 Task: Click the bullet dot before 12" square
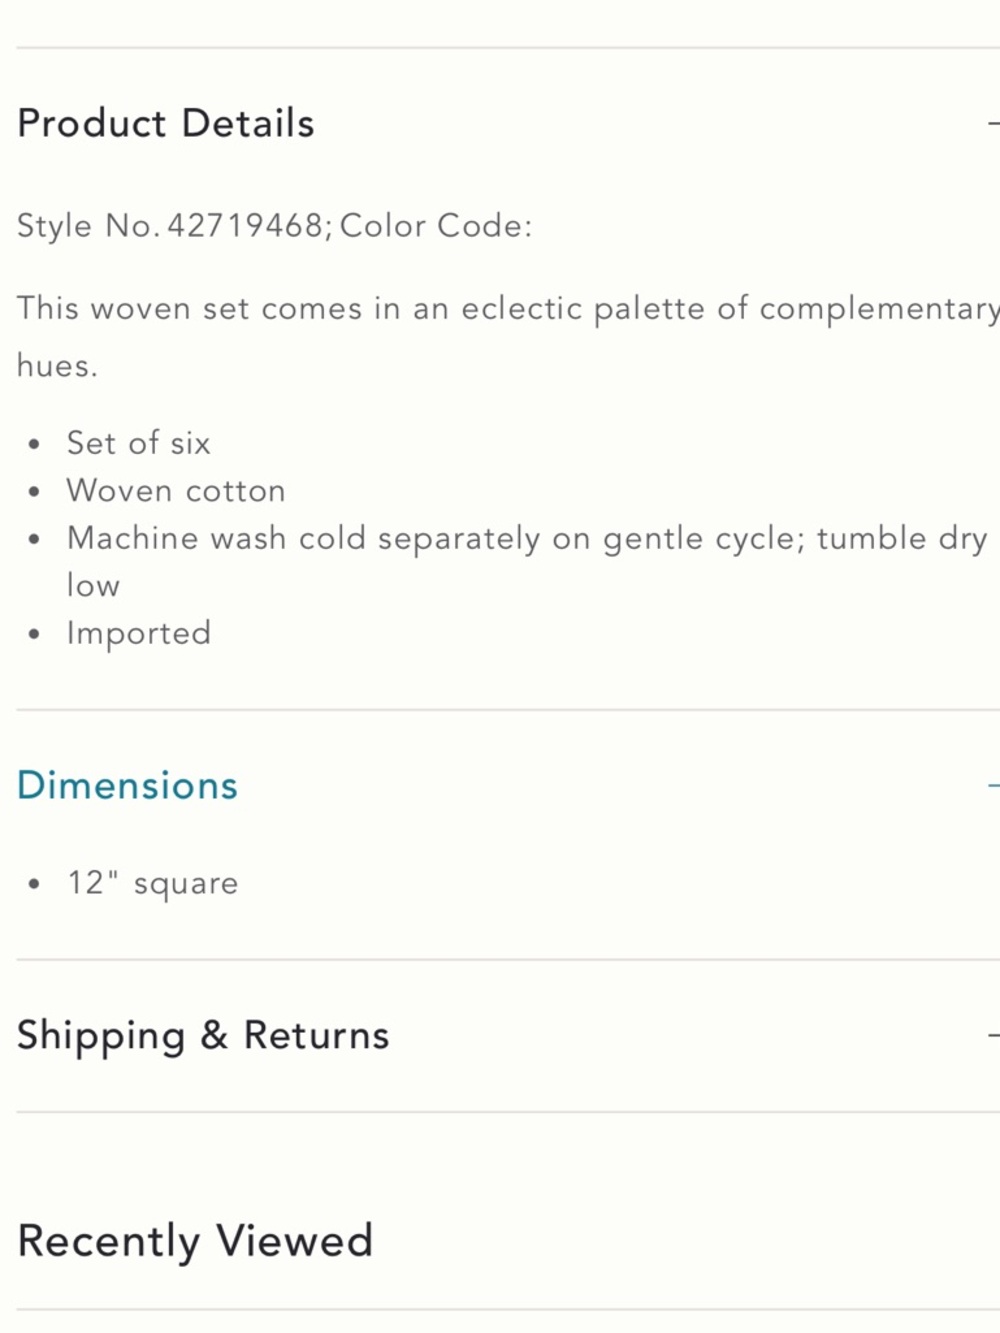[35, 884]
